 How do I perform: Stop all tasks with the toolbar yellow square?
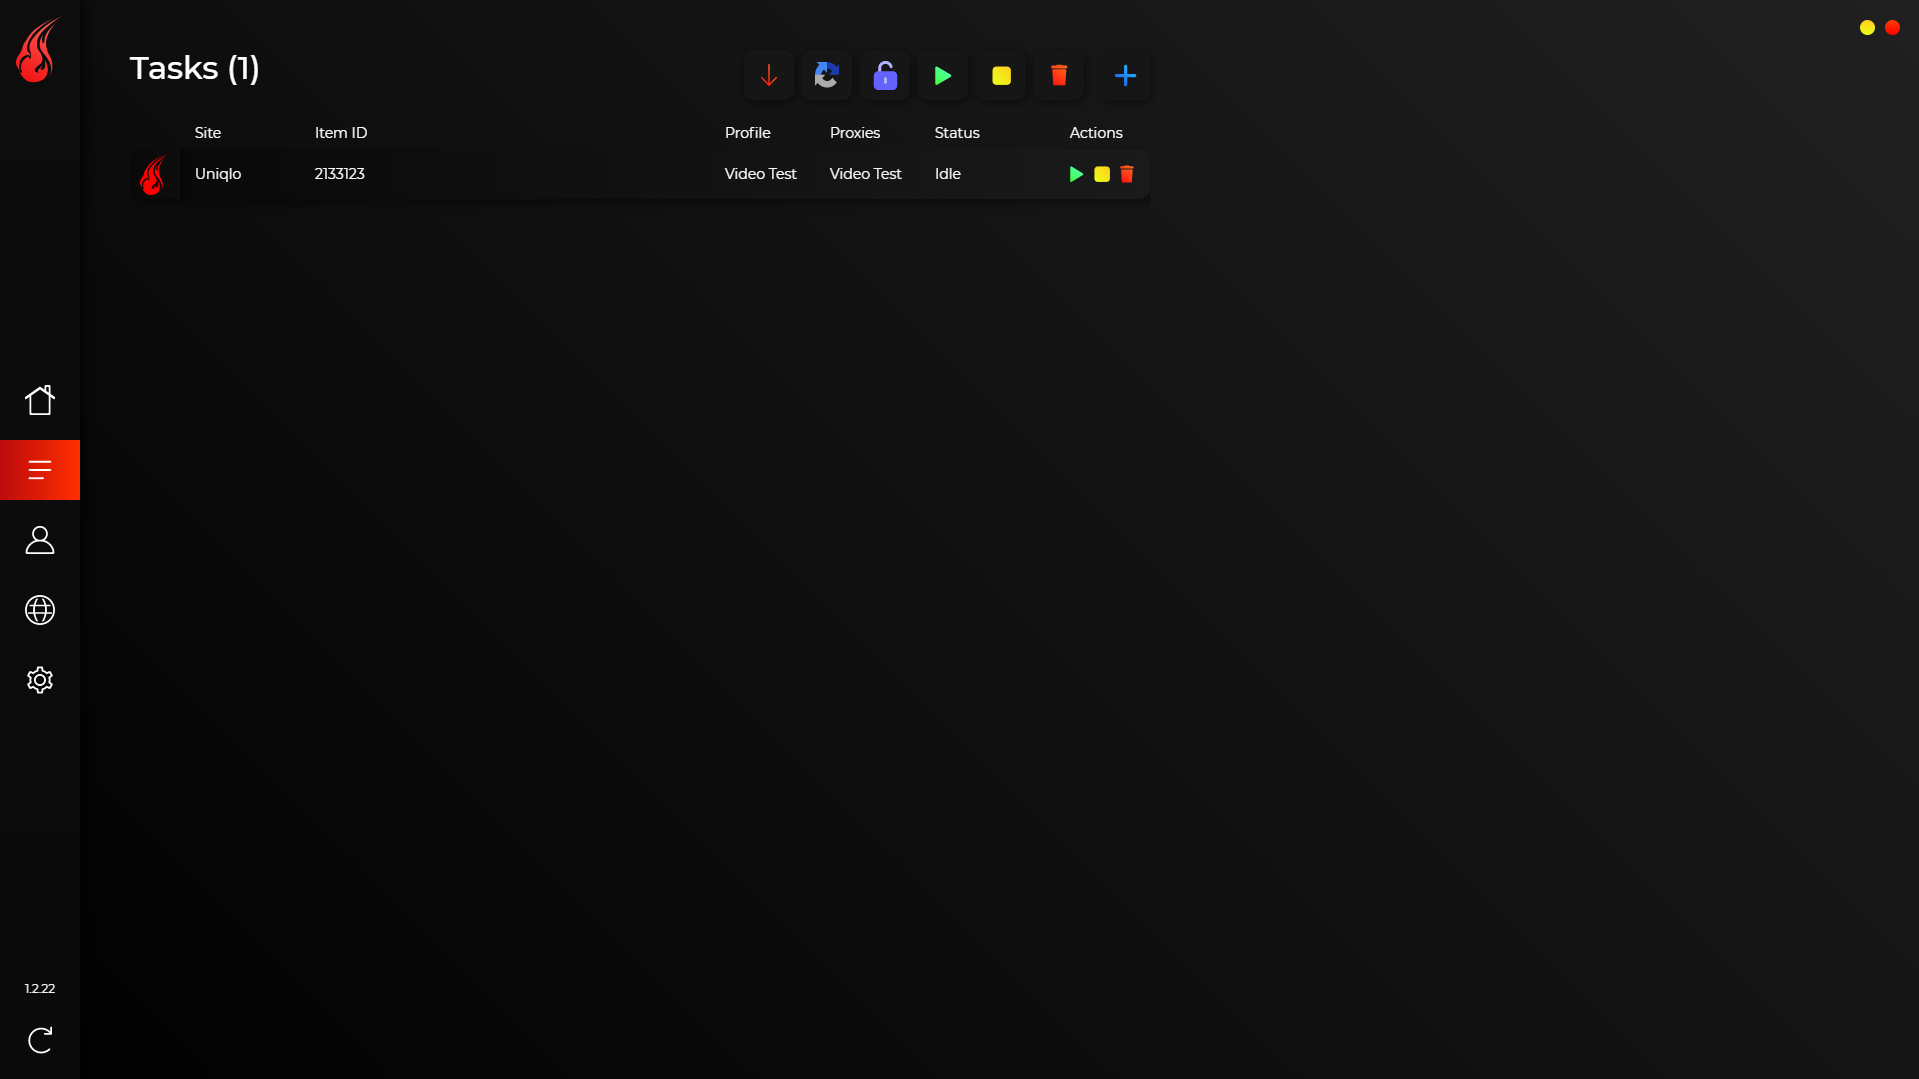[x=1001, y=76]
